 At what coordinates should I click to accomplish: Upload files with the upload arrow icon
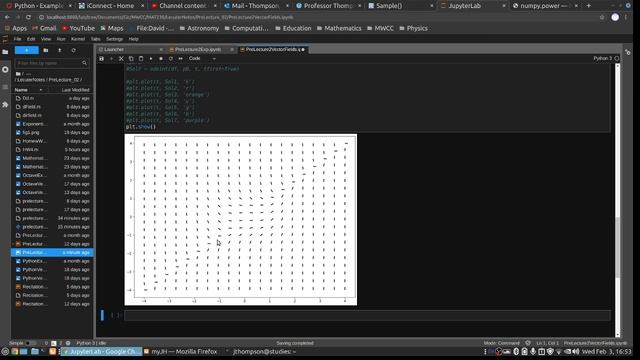[60, 50]
